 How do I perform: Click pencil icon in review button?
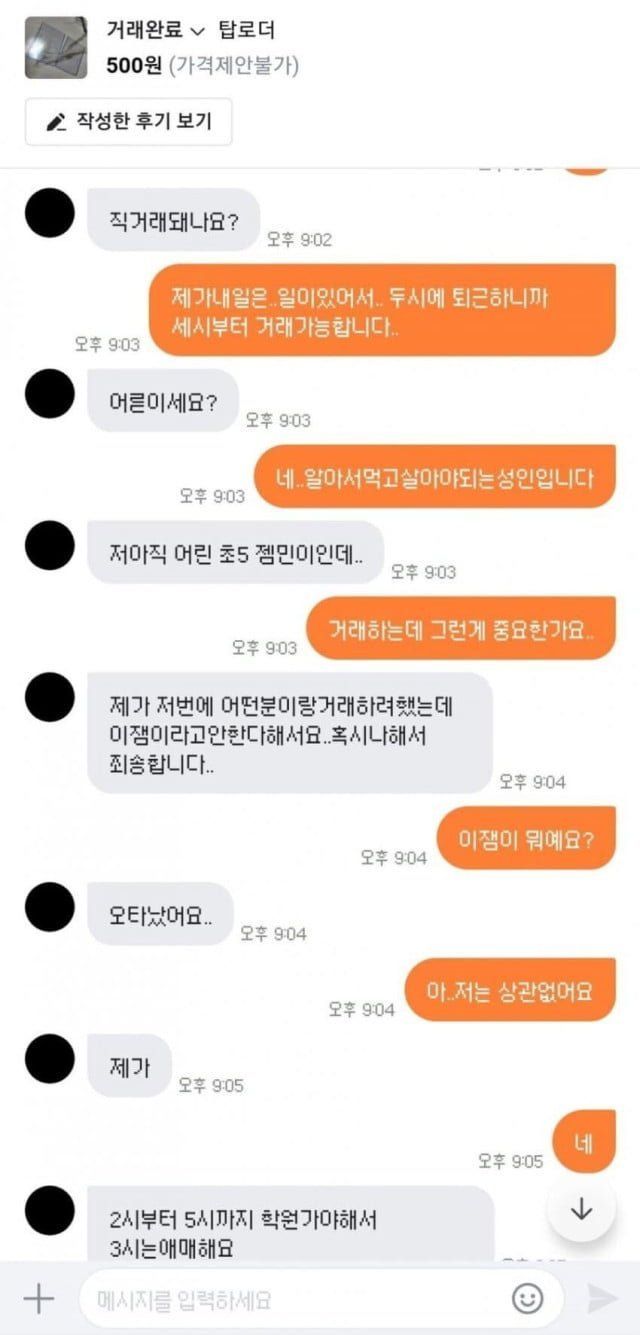[57, 122]
